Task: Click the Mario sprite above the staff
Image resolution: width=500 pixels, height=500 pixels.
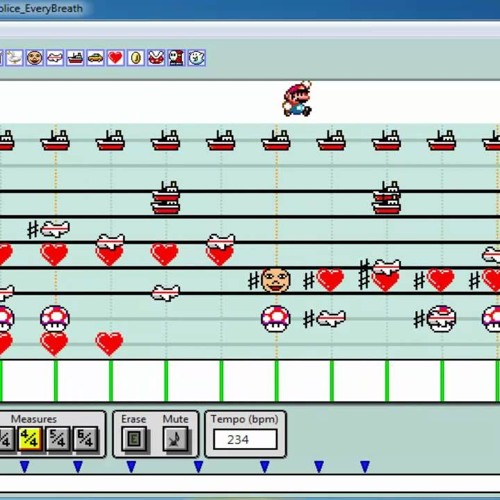Action: tap(298, 99)
